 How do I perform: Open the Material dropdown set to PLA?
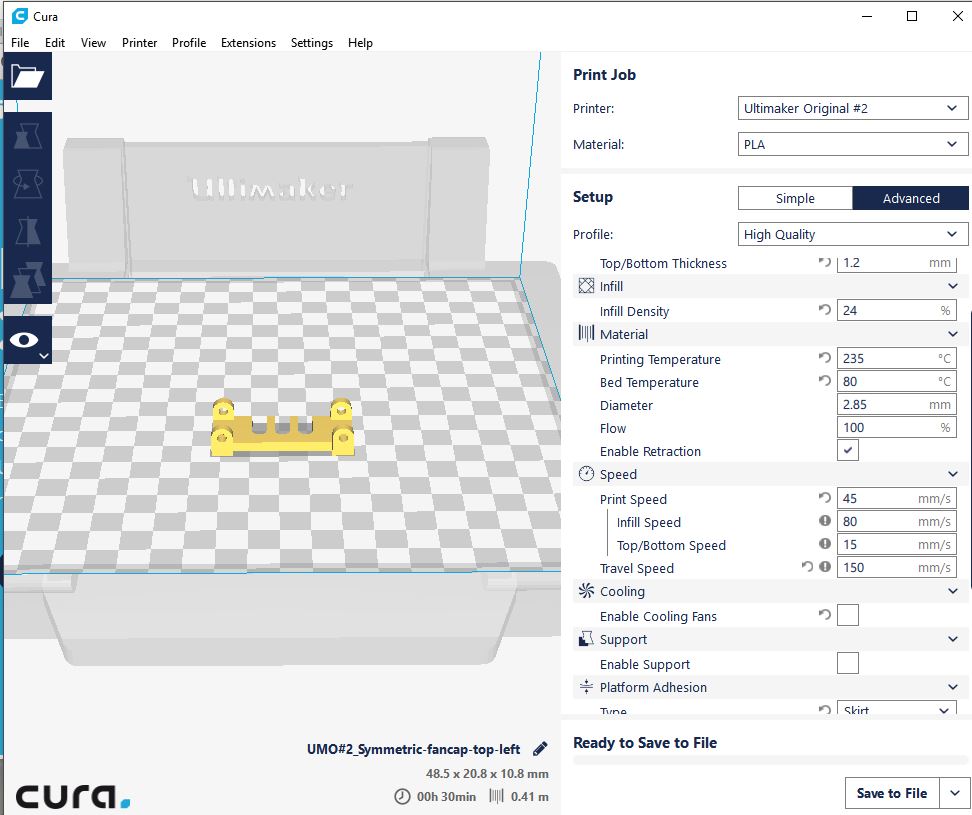click(852, 144)
